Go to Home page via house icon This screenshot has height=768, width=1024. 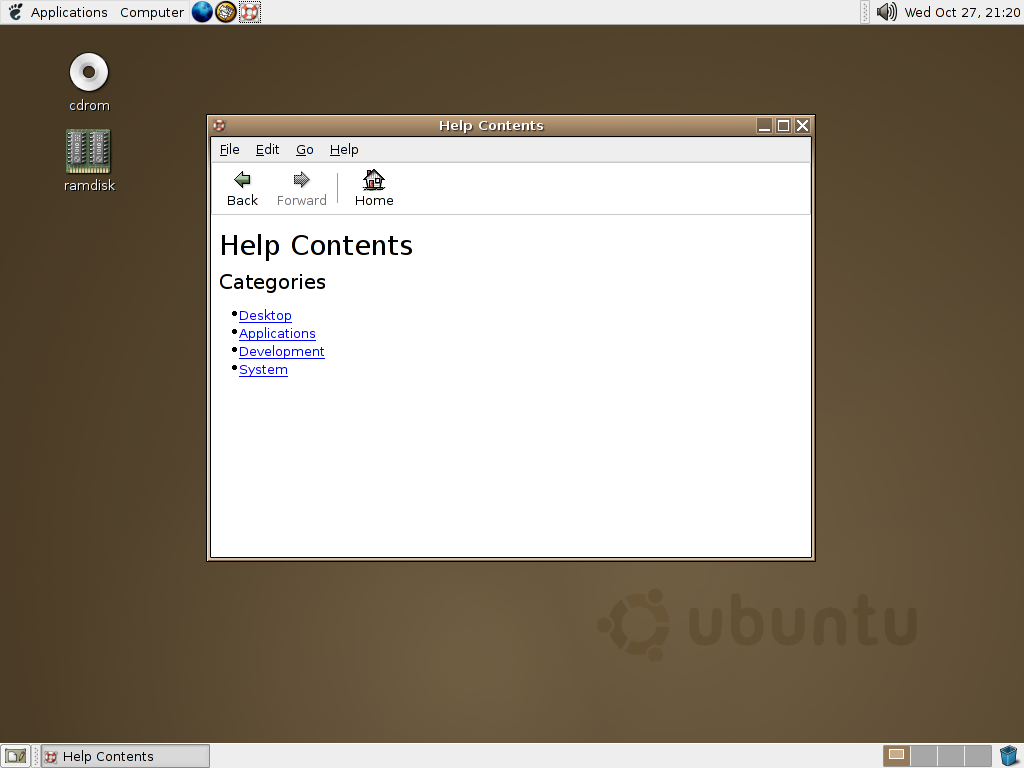point(374,188)
